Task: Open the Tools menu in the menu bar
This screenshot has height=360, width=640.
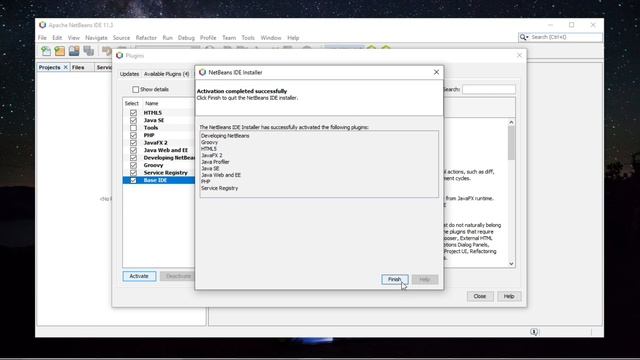Action: (248, 38)
